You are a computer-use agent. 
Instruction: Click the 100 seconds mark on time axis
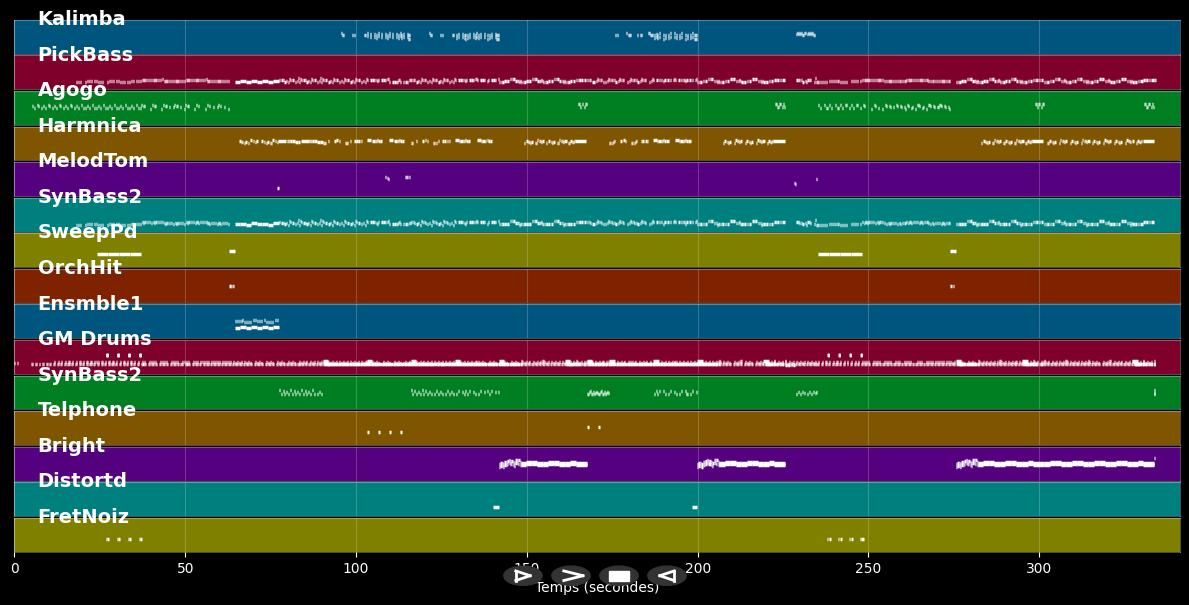tap(356, 569)
